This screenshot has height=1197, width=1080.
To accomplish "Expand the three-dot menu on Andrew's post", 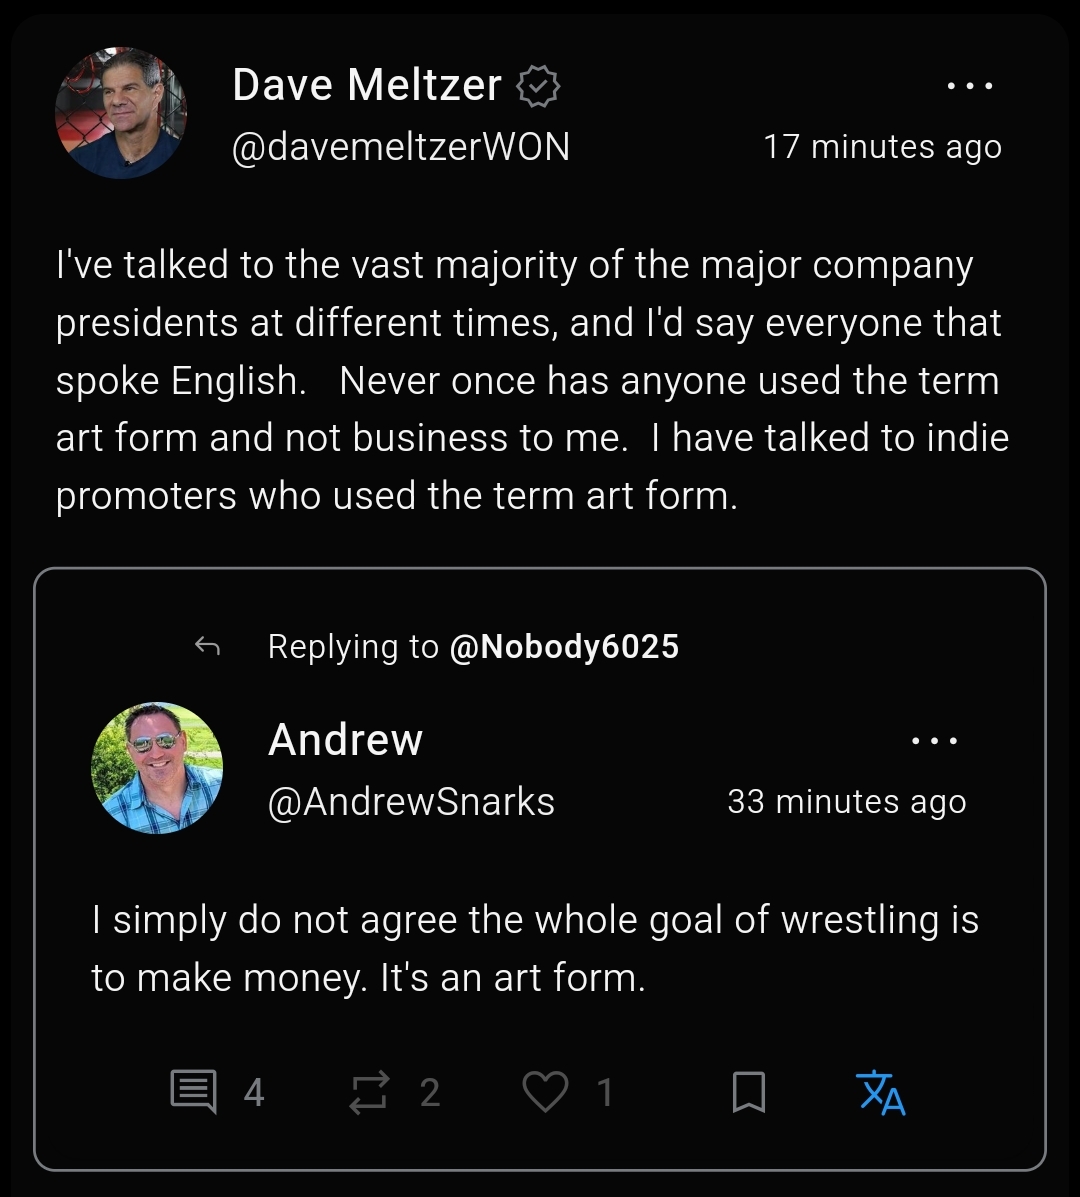I will (935, 741).
